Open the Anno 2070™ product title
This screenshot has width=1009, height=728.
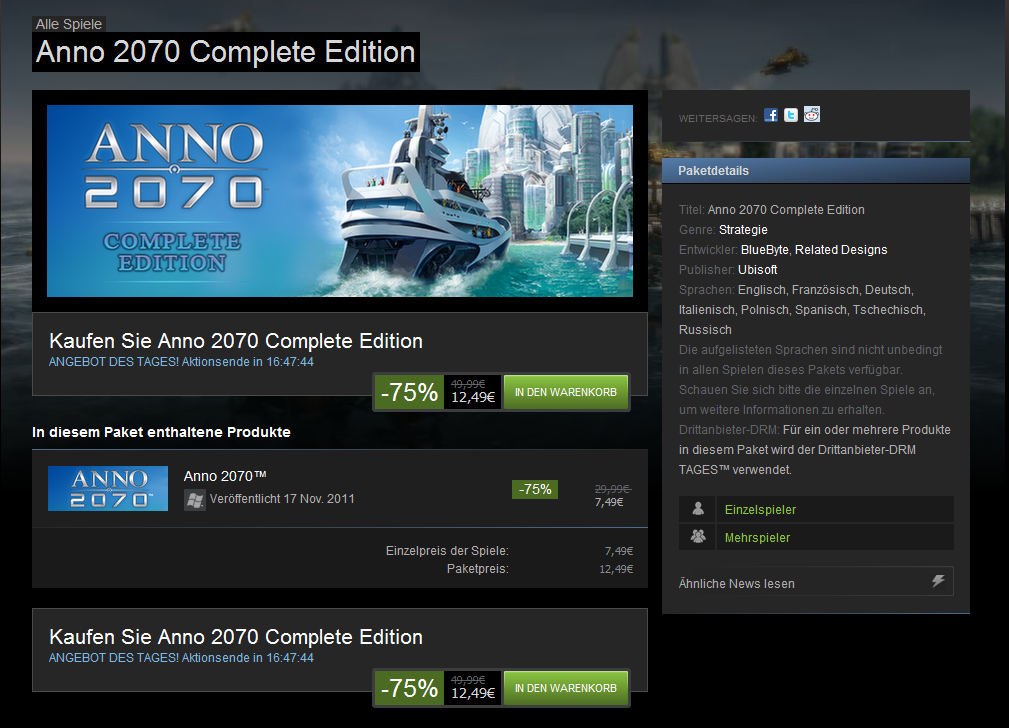pyautogui.click(x=225, y=476)
